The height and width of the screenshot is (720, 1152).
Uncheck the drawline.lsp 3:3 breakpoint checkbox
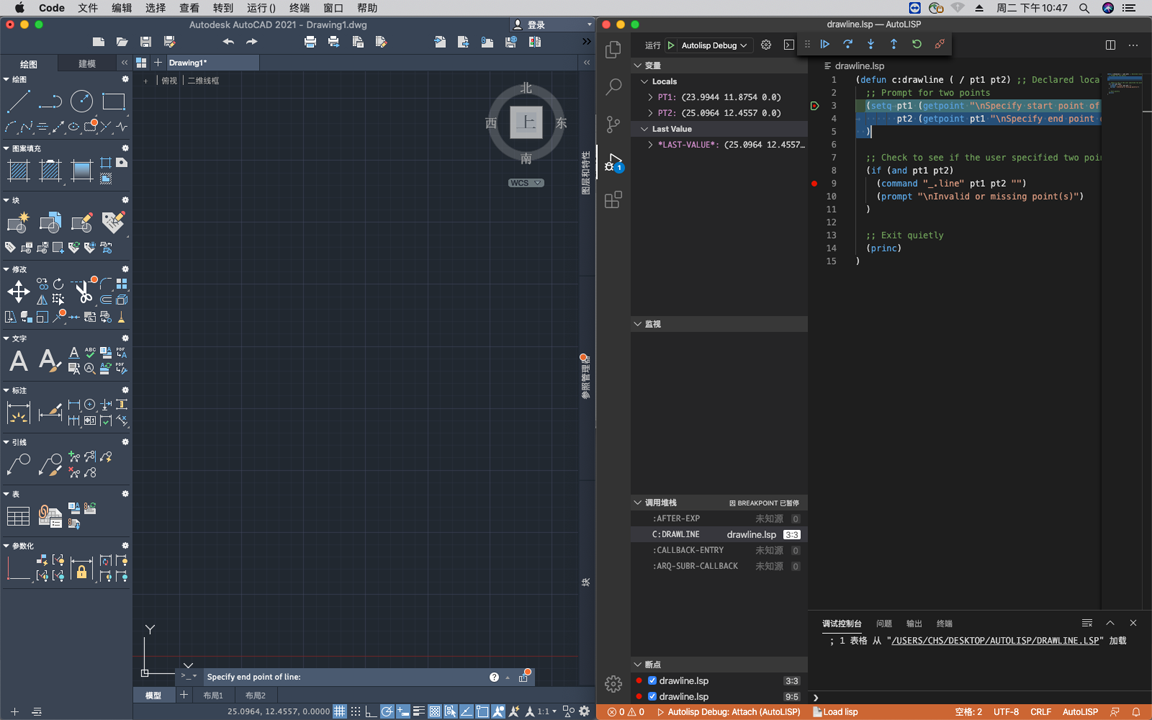(652, 681)
